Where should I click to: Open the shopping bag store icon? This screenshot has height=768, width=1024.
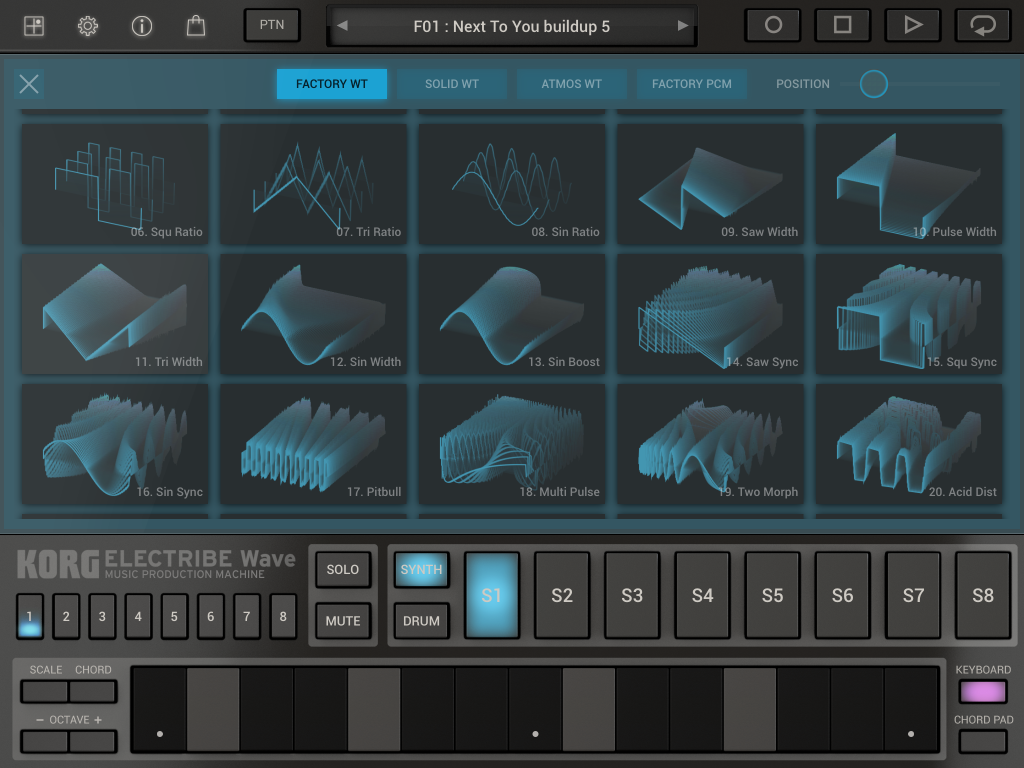[x=196, y=26]
